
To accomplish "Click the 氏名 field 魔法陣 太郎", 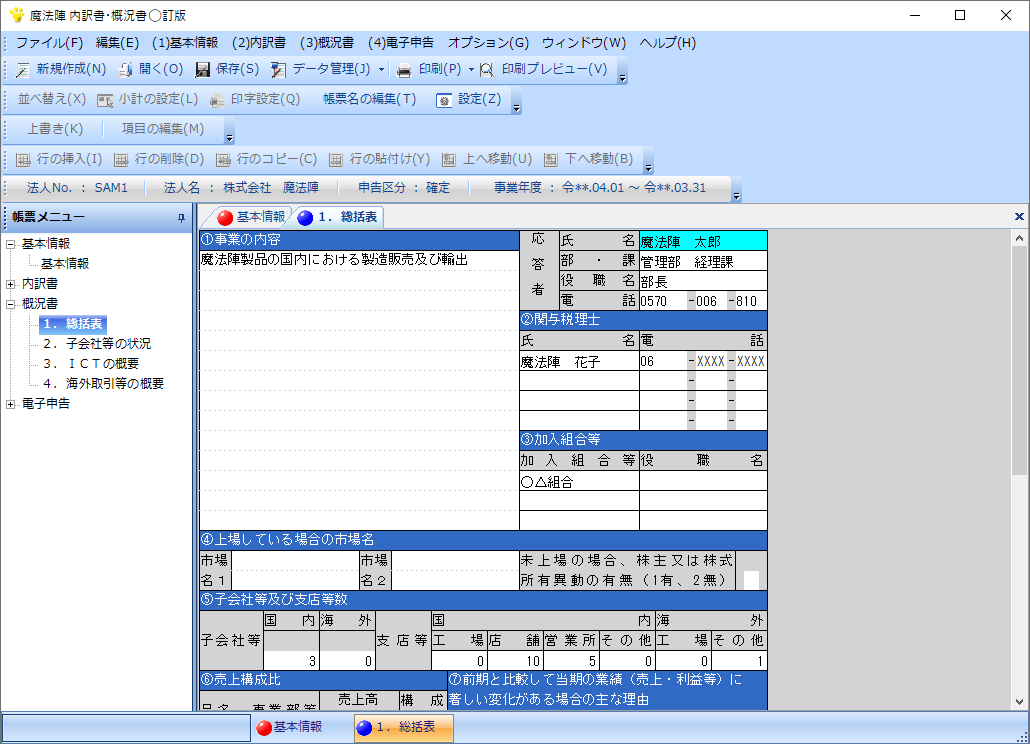I will click(x=703, y=242).
